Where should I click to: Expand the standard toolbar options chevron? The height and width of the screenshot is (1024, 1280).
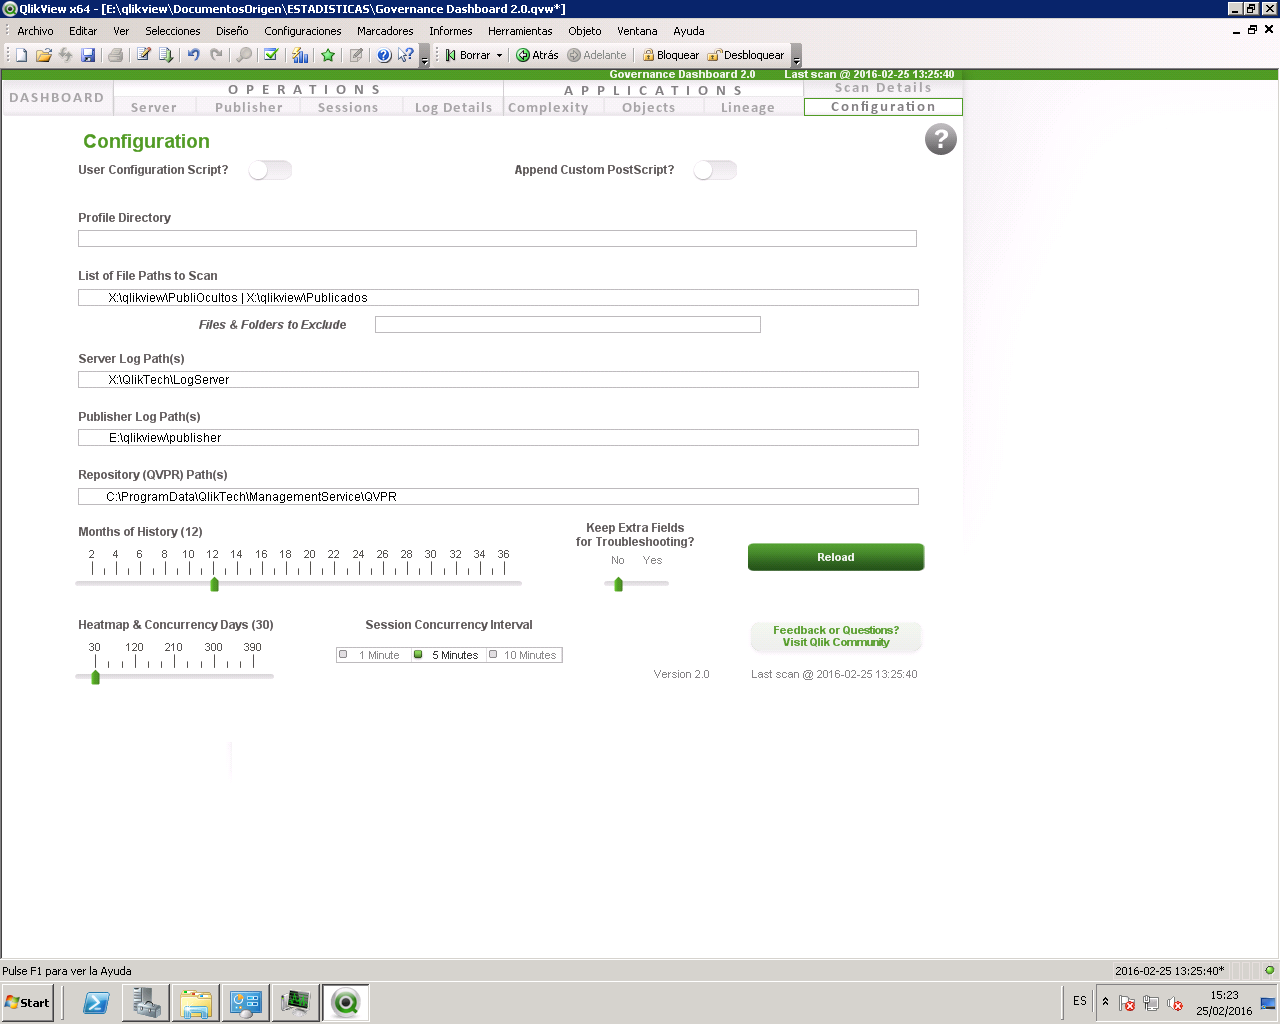[424, 56]
